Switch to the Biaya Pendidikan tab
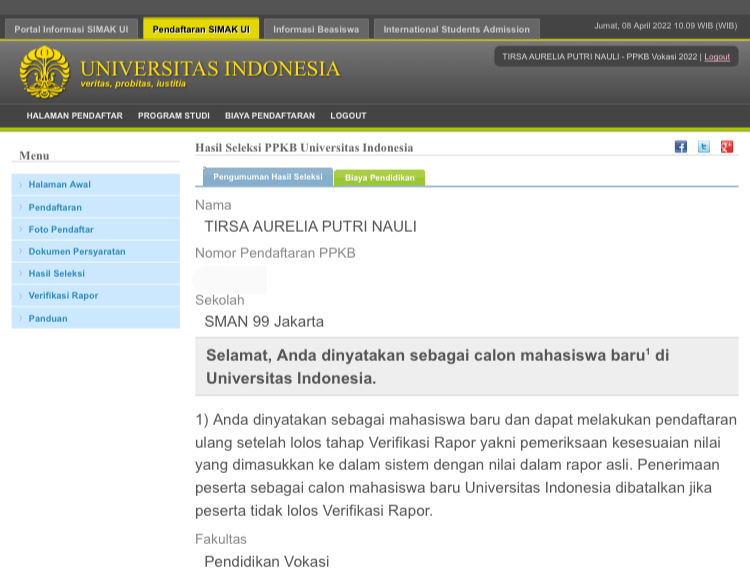 click(380, 178)
